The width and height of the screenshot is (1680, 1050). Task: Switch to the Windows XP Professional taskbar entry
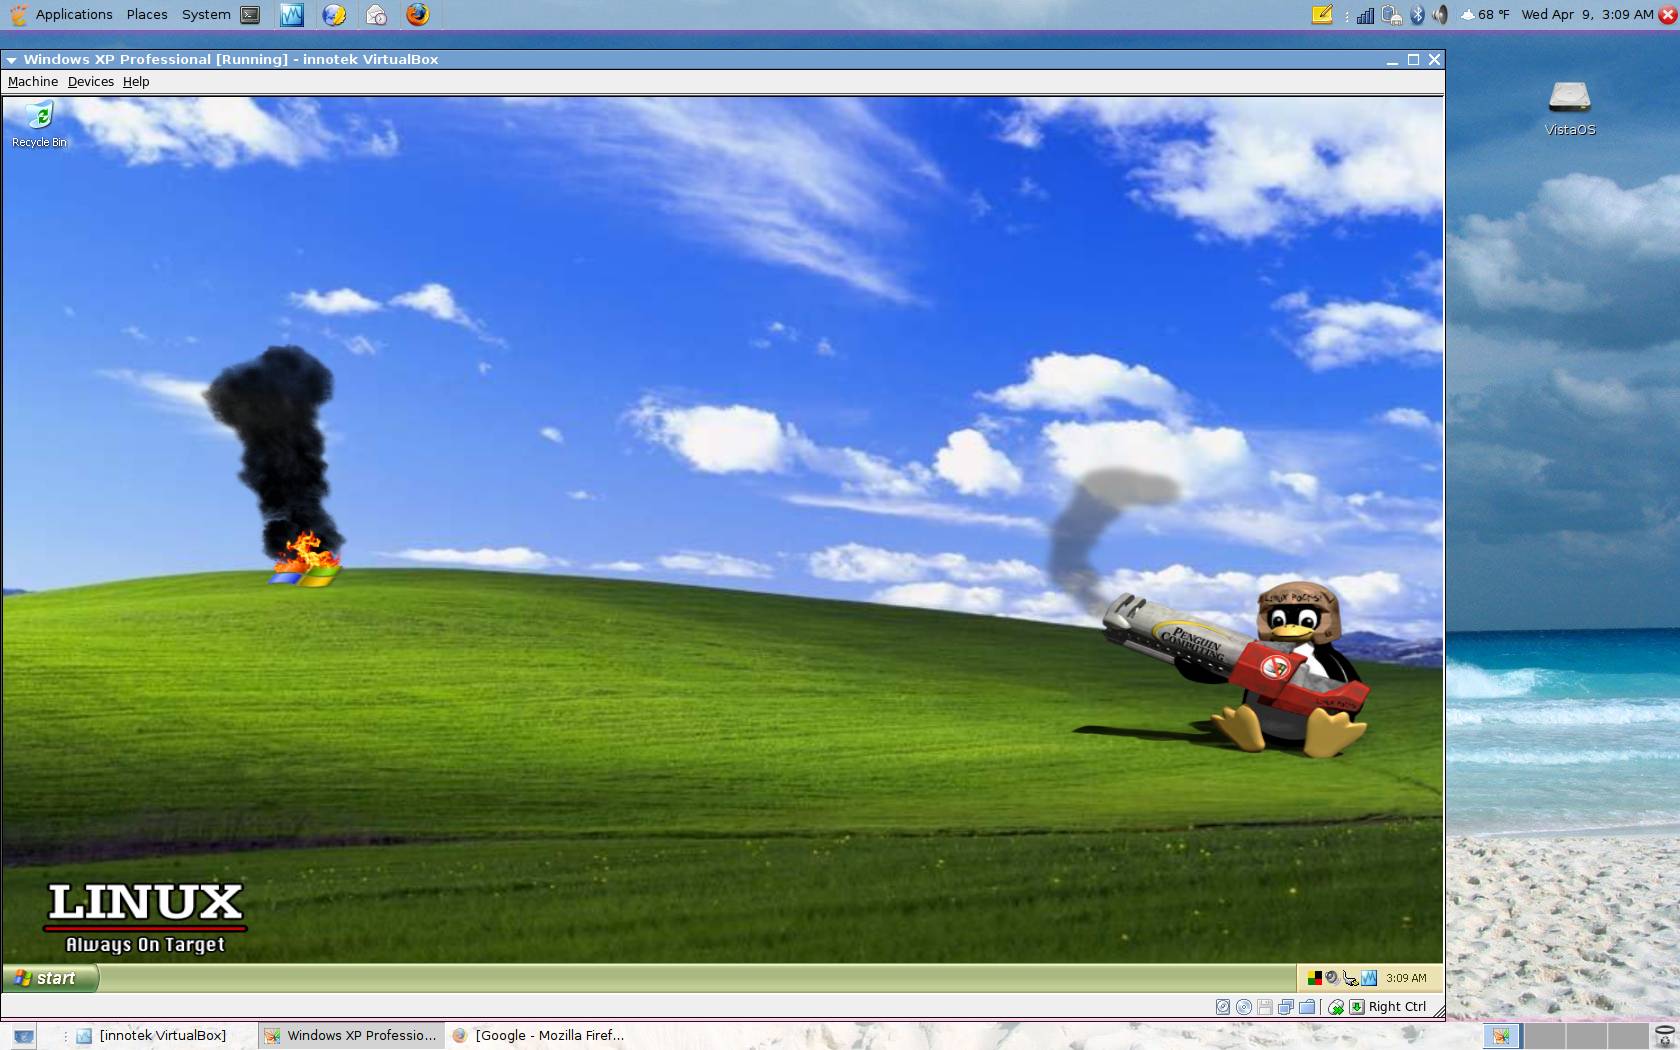click(351, 1036)
